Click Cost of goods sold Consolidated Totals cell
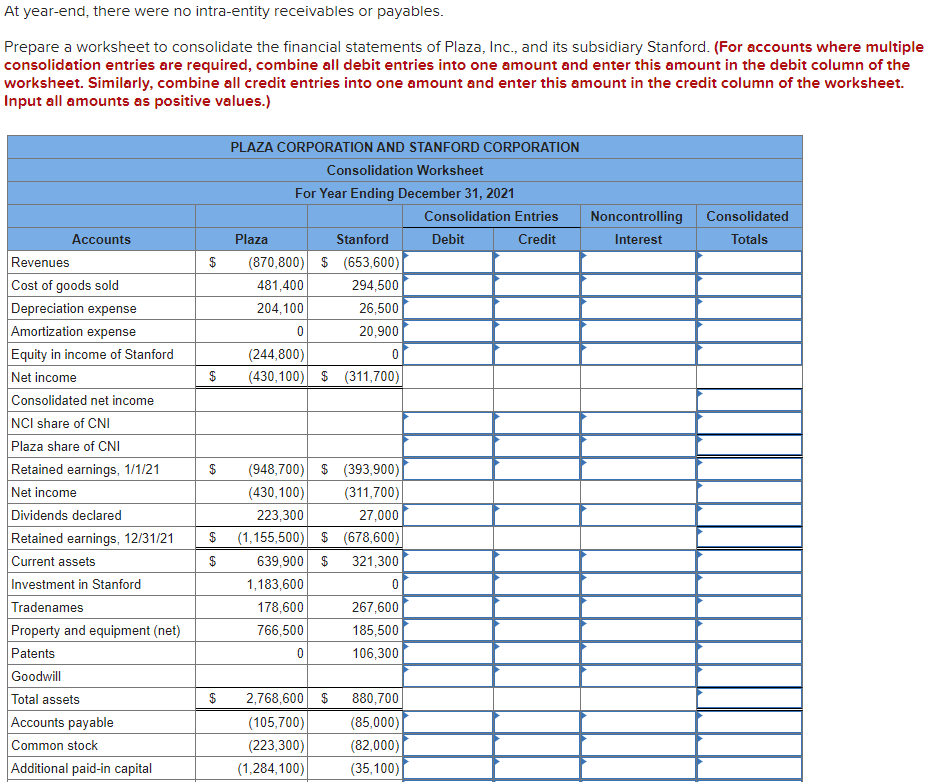The width and height of the screenshot is (928, 783). pyautogui.click(x=749, y=285)
